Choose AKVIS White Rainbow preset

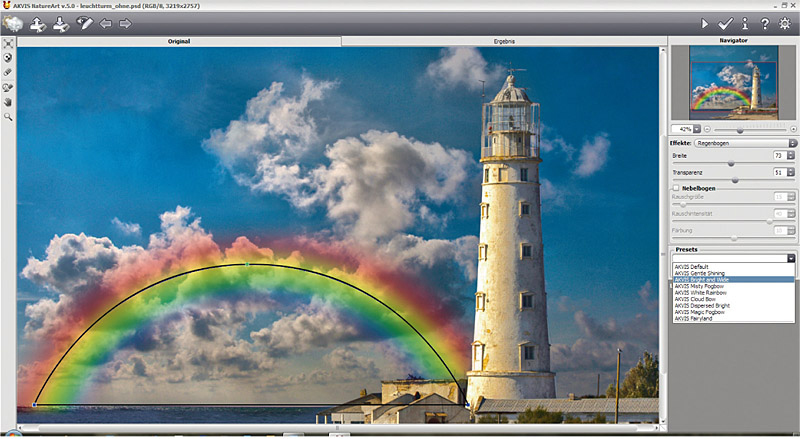point(734,293)
